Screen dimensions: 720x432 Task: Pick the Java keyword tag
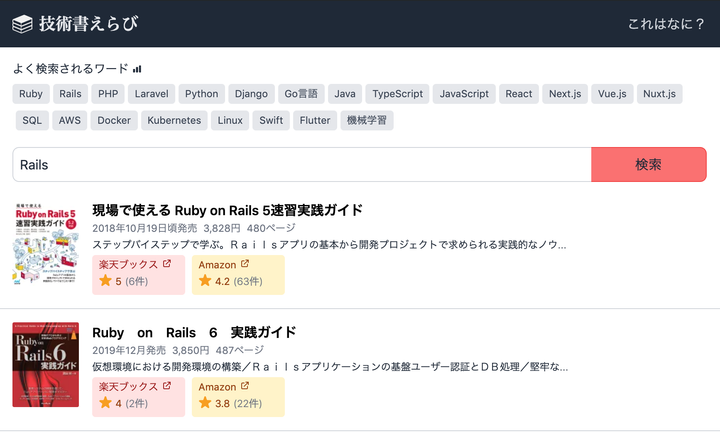tap(345, 94)
